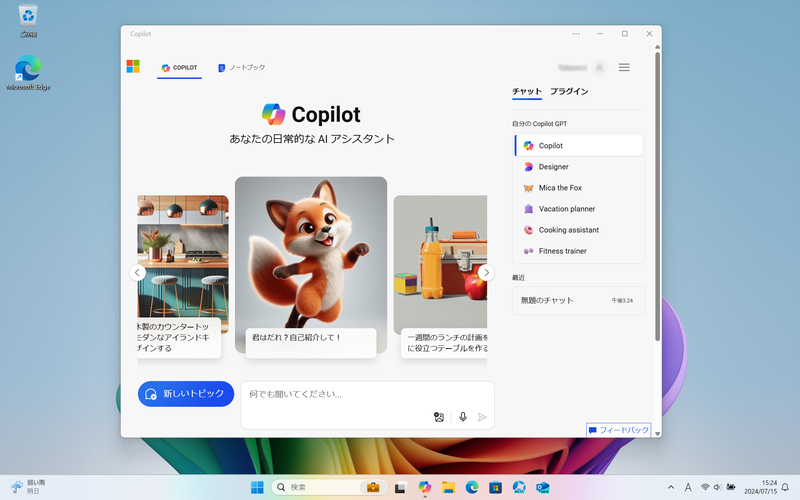
Task: Start a 新しいトピック
Action: tap(186, 394)
